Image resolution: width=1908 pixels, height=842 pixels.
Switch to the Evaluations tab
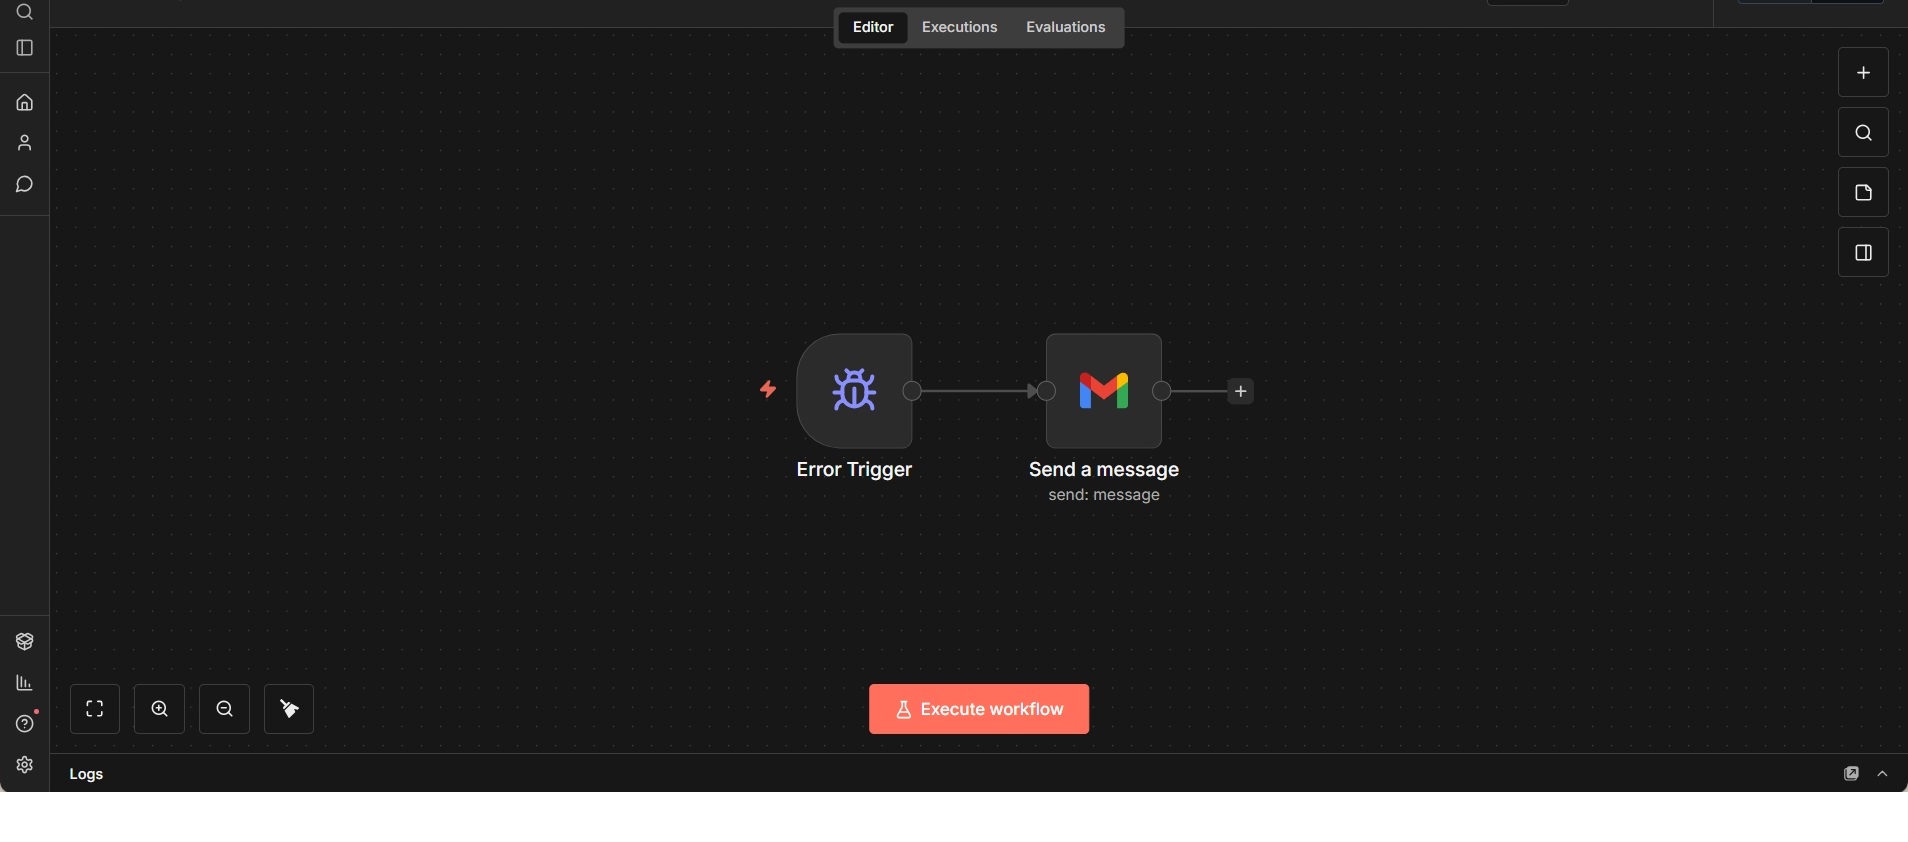[x=1065, y=27]
